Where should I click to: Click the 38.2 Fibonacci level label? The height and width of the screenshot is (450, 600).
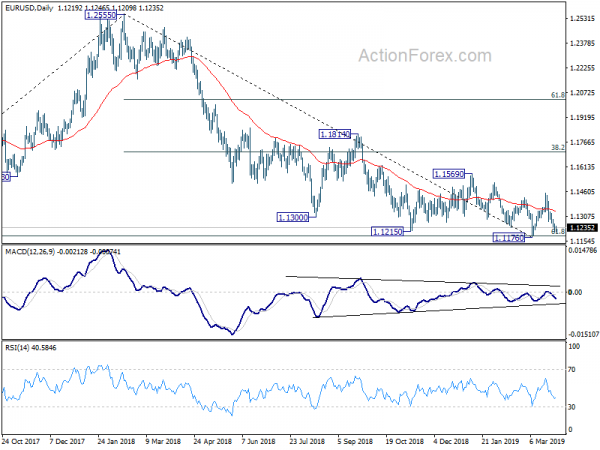558,147
